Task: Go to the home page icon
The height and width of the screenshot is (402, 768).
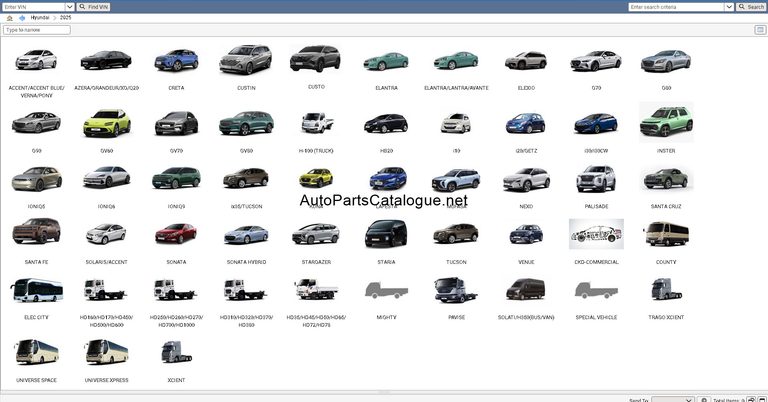Action: [9, 18]
